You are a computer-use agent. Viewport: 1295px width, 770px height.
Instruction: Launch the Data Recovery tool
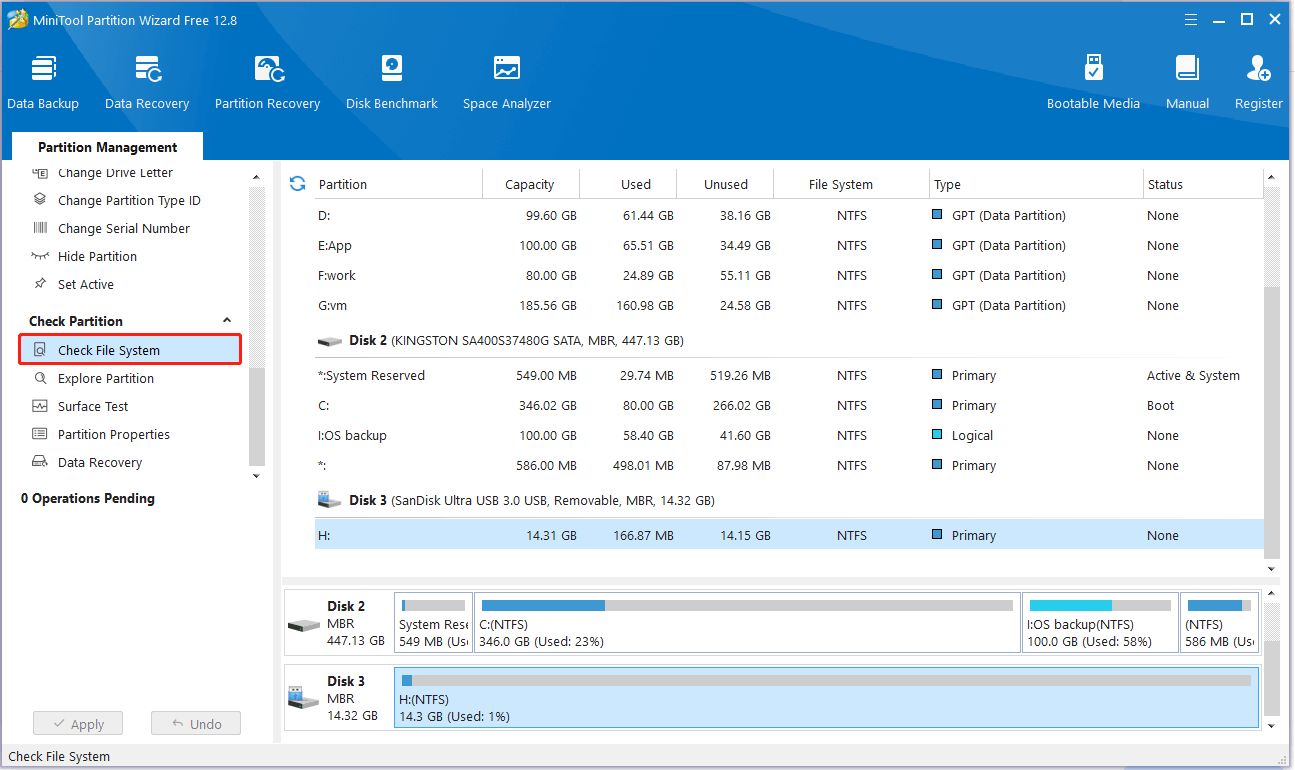point(147,82)
